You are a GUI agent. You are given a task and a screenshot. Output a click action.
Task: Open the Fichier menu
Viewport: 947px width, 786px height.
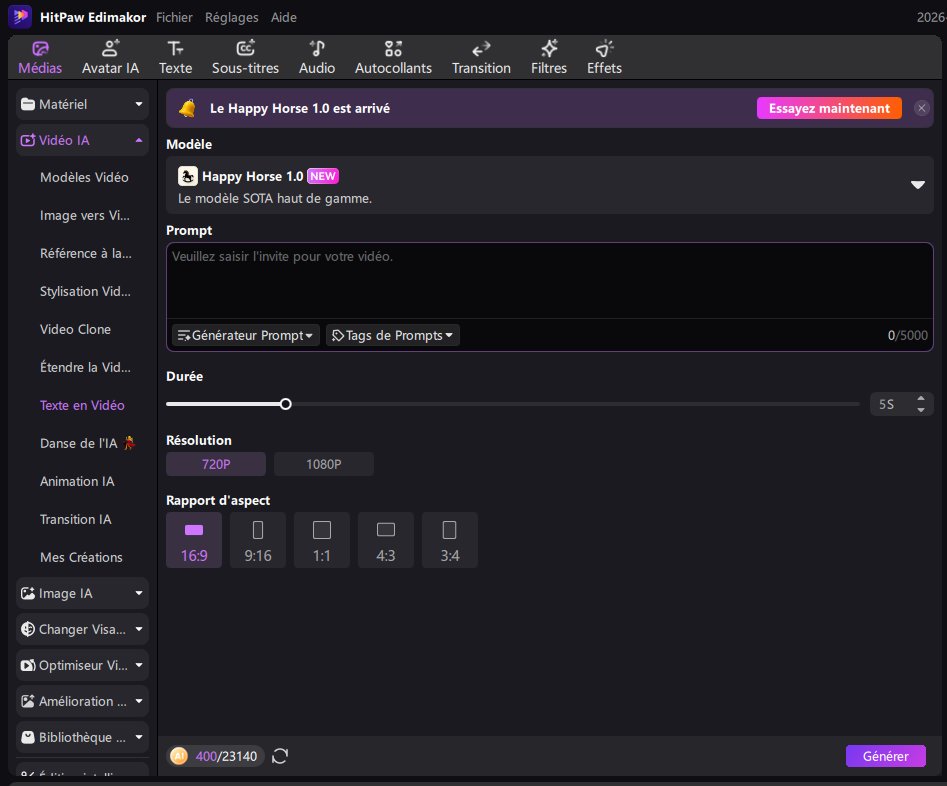pyautogui.click(x=174, y=18)
